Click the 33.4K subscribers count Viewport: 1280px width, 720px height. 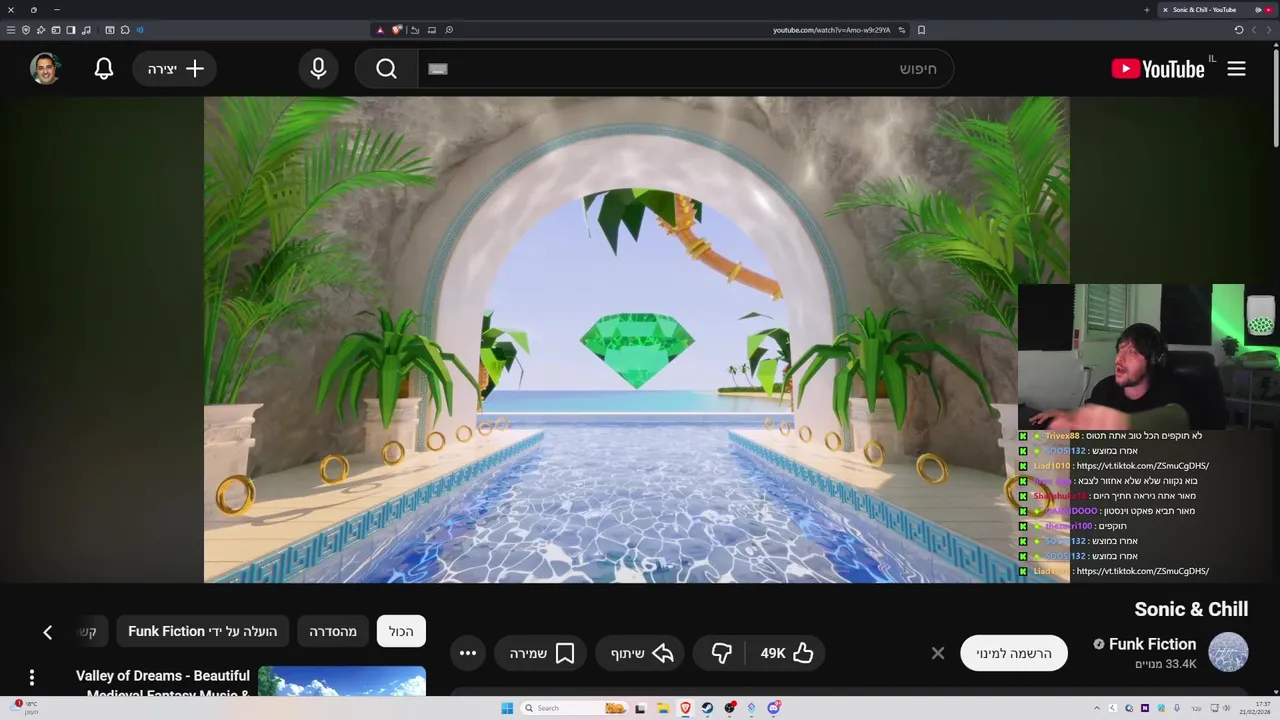pos(1166,664)
